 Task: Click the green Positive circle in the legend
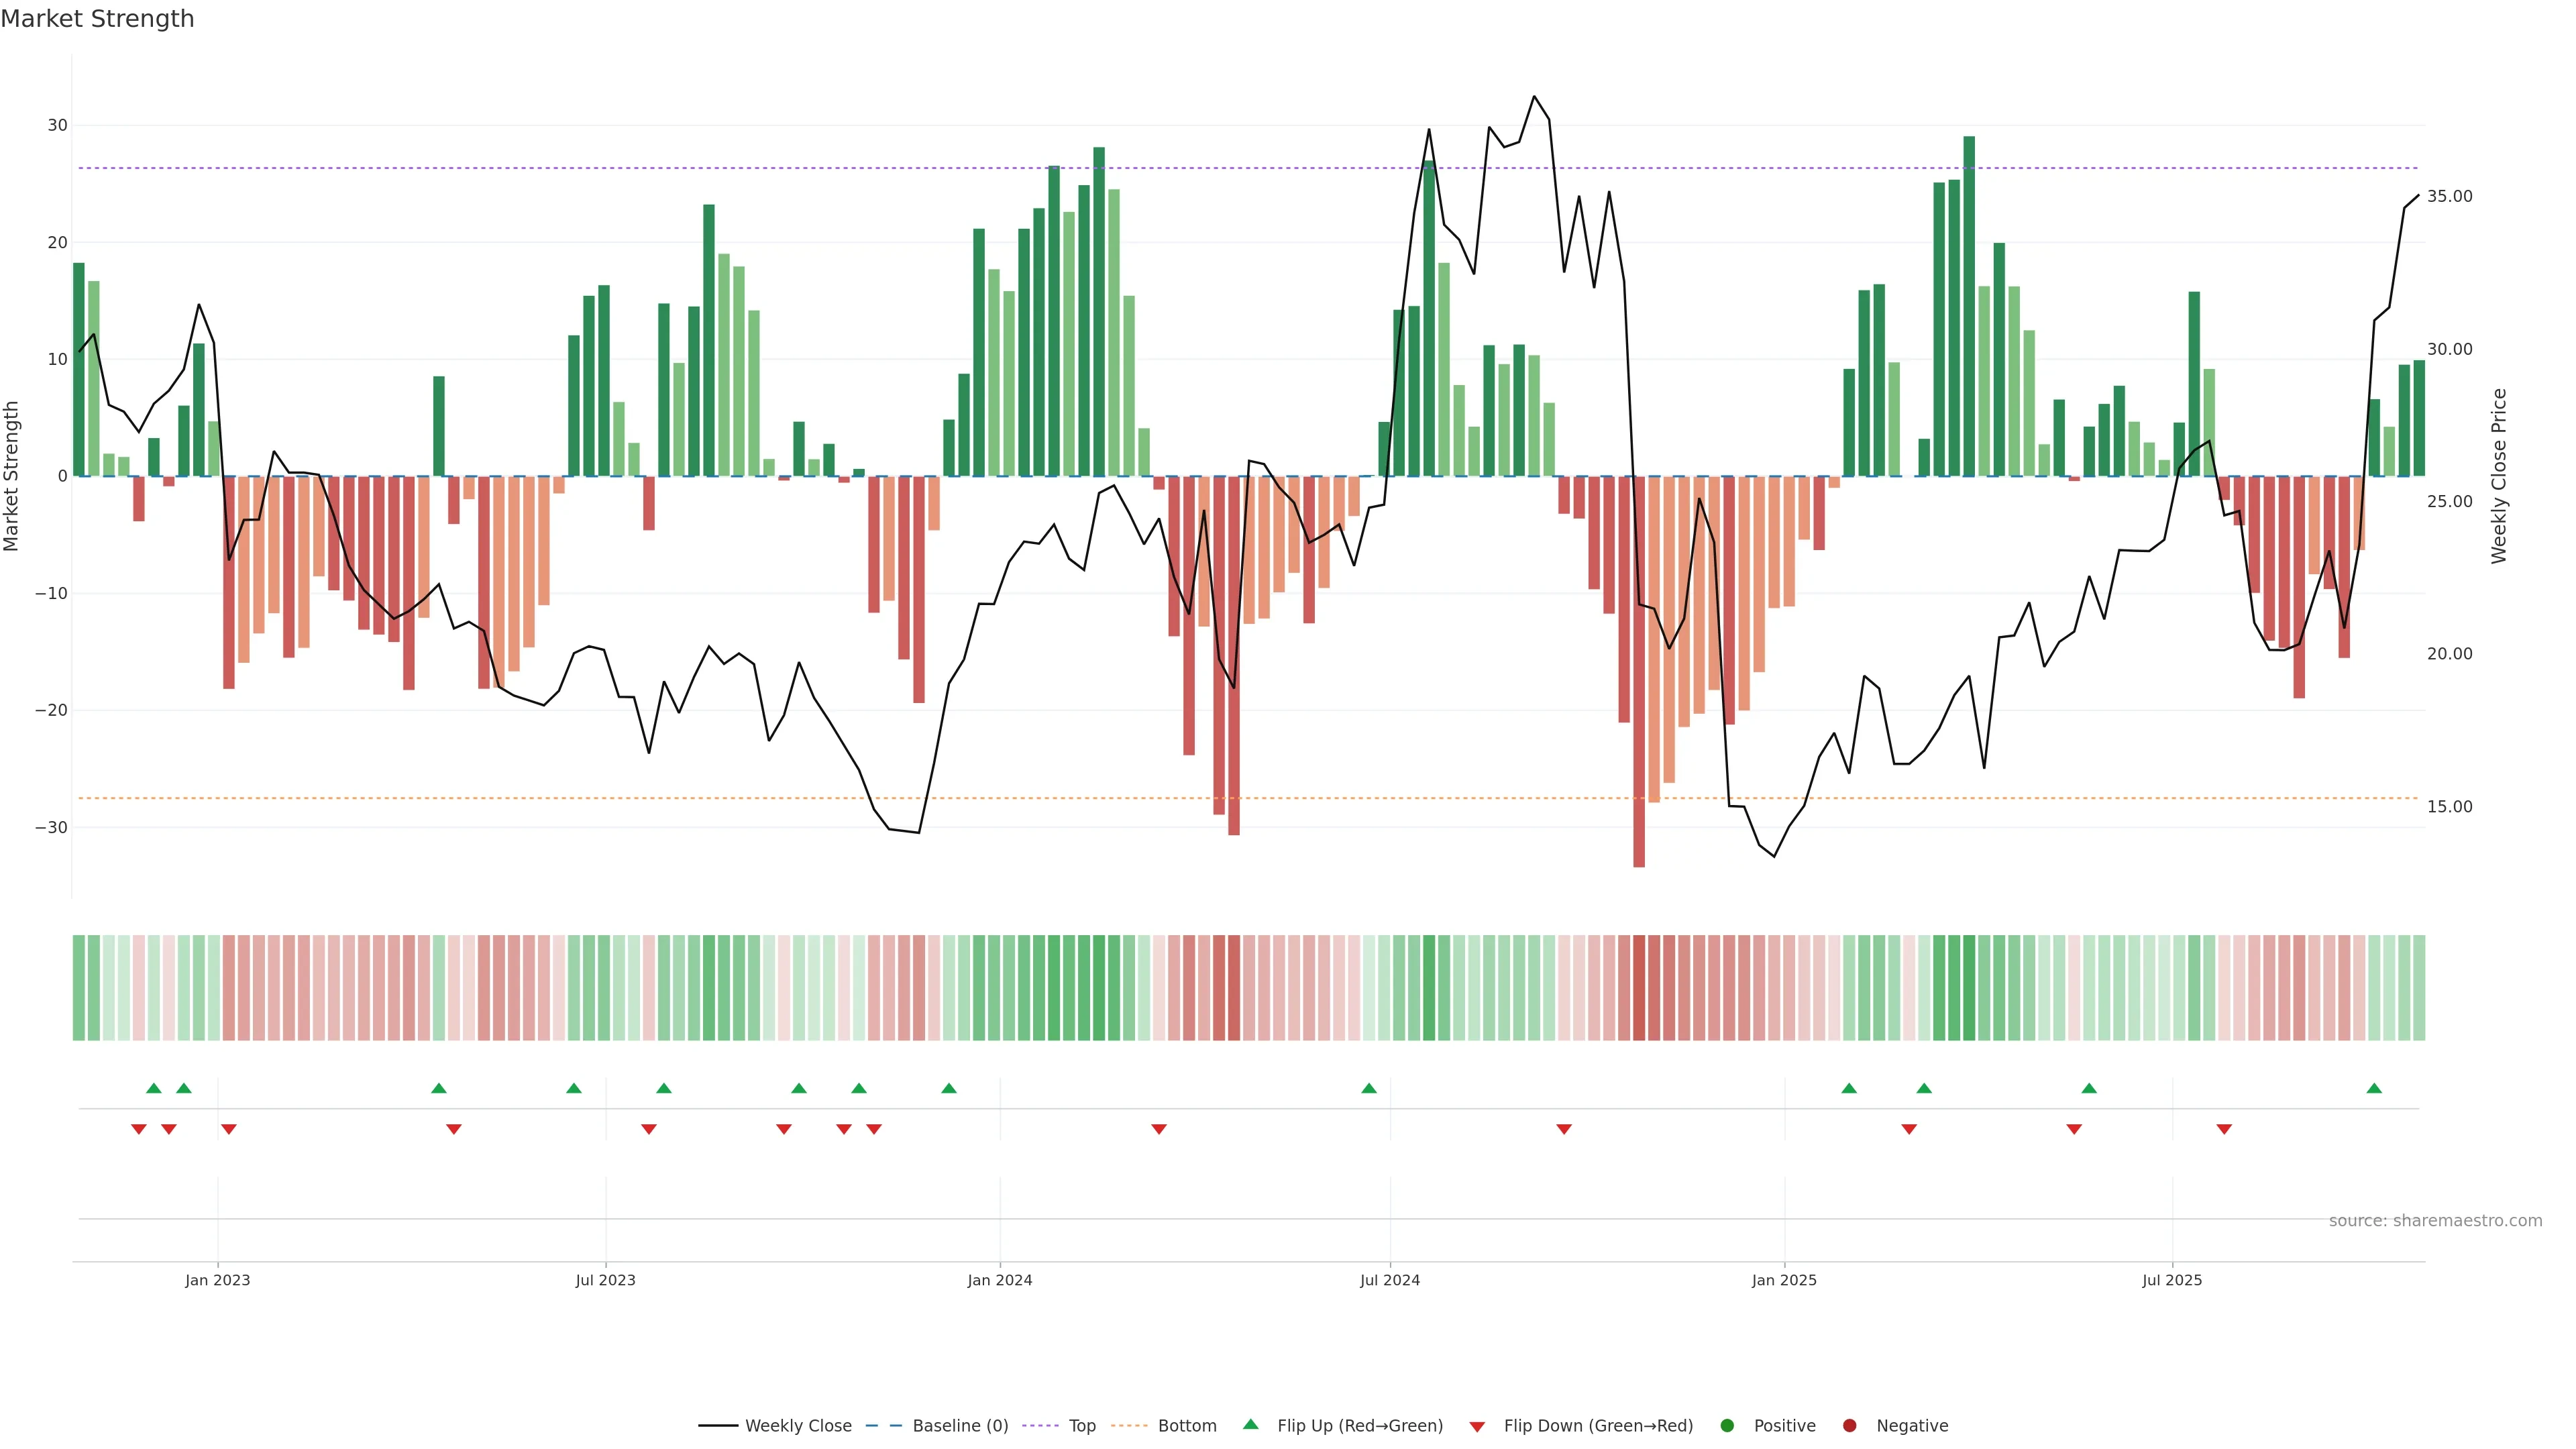[1727, 1426]
